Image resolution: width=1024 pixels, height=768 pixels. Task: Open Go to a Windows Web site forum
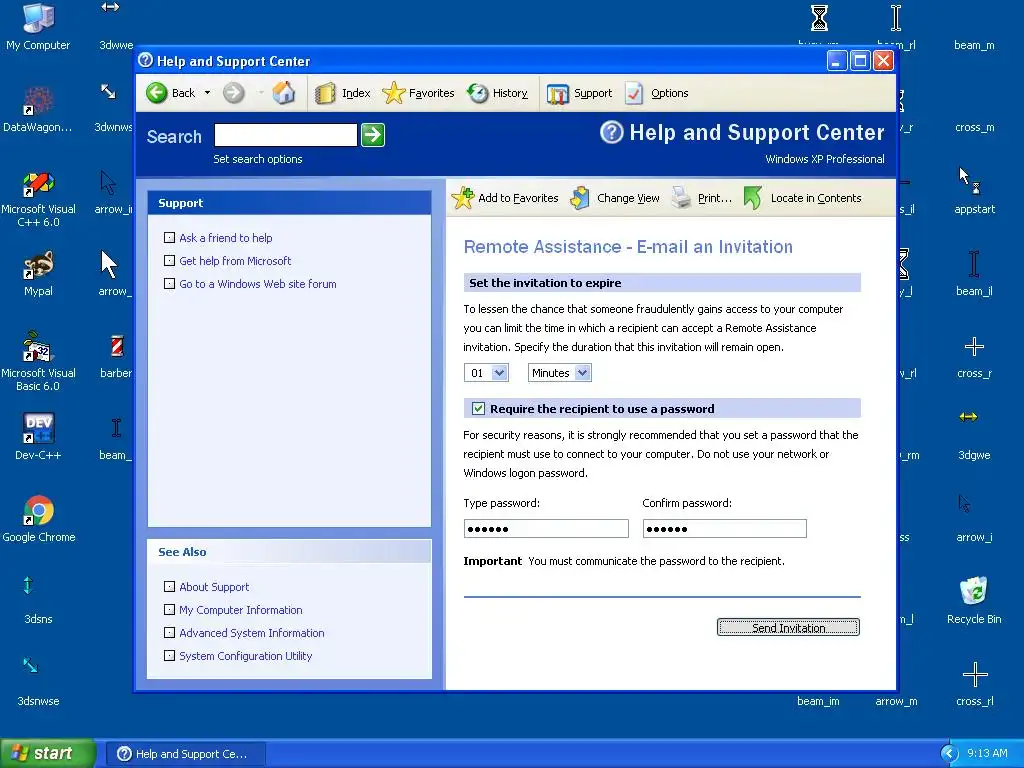coord(257,284)
